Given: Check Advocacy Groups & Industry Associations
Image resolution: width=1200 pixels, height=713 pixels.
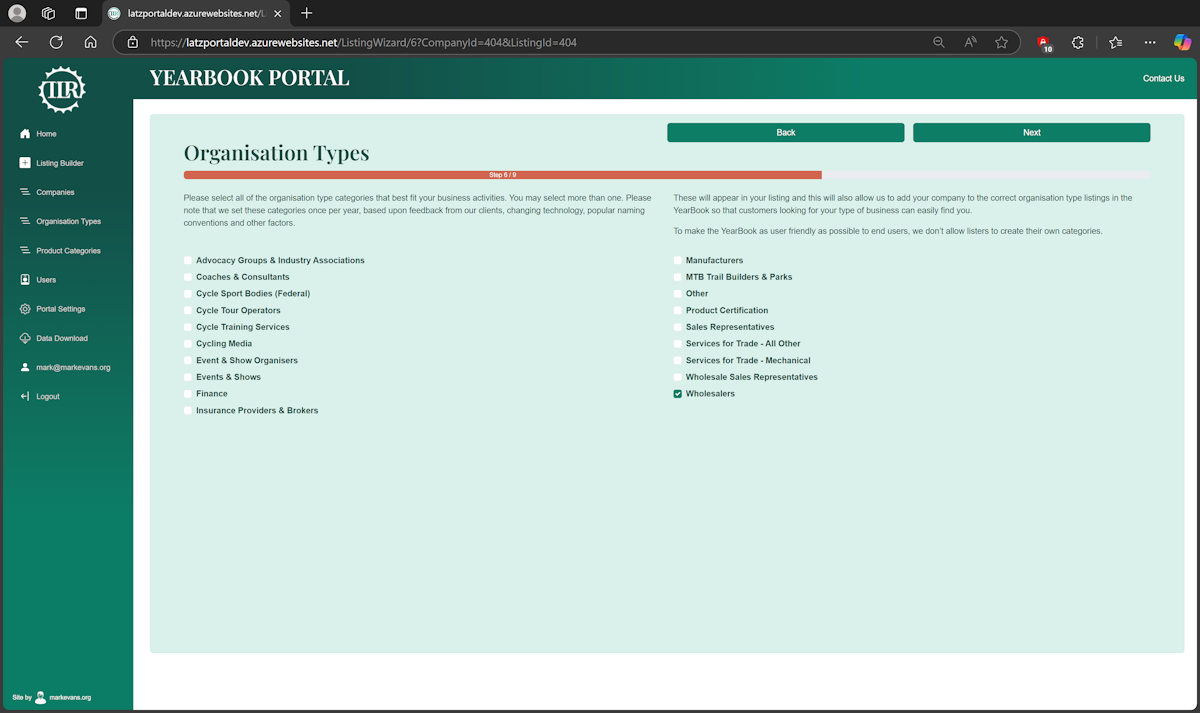Looking at the screenshot, I should click(x=188, y=260).
